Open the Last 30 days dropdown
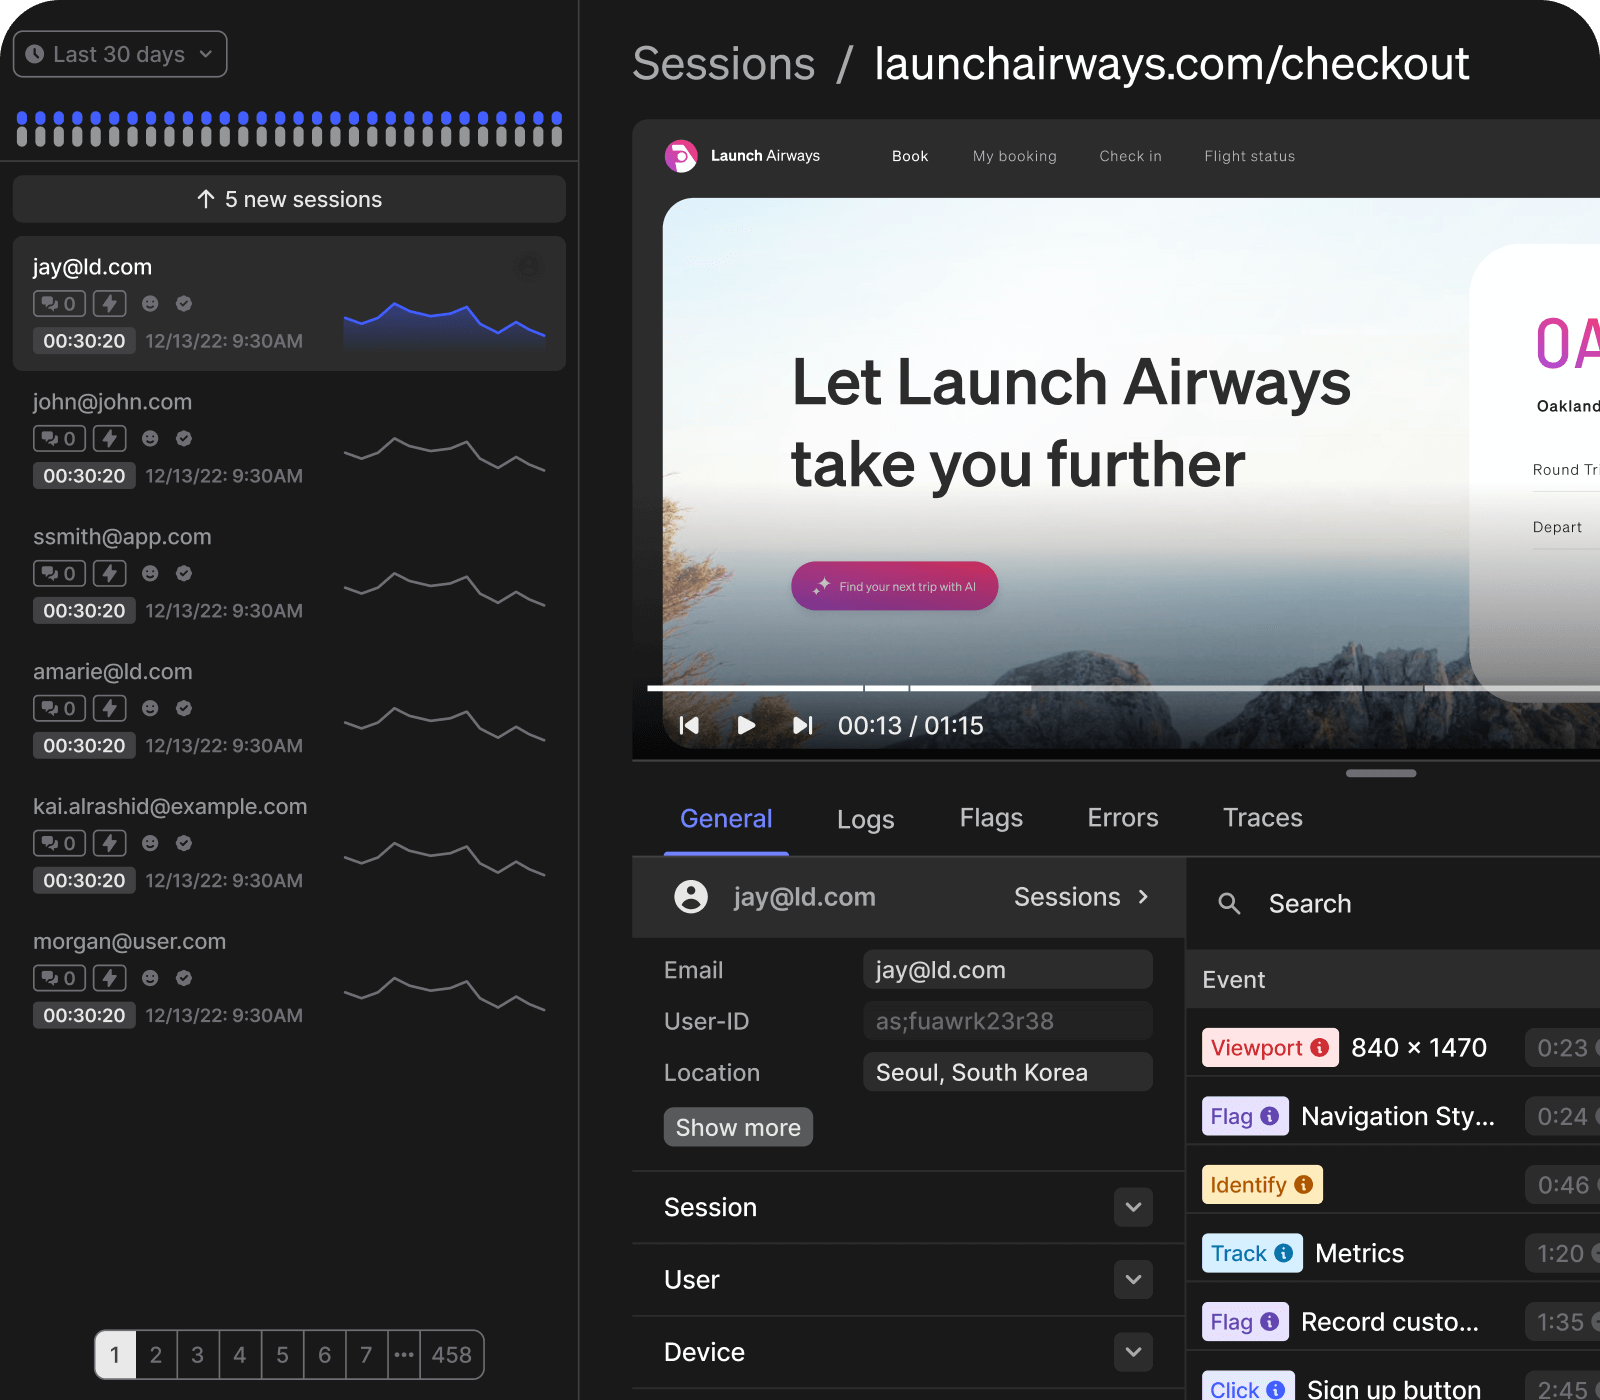The height and width of the screenshot is (1400, 1600). 120,54
